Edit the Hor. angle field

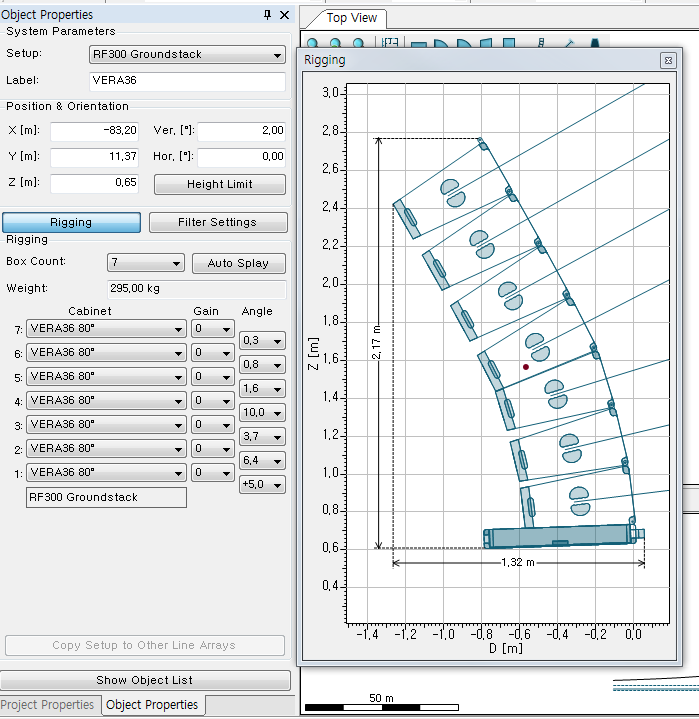click(242, 157)
